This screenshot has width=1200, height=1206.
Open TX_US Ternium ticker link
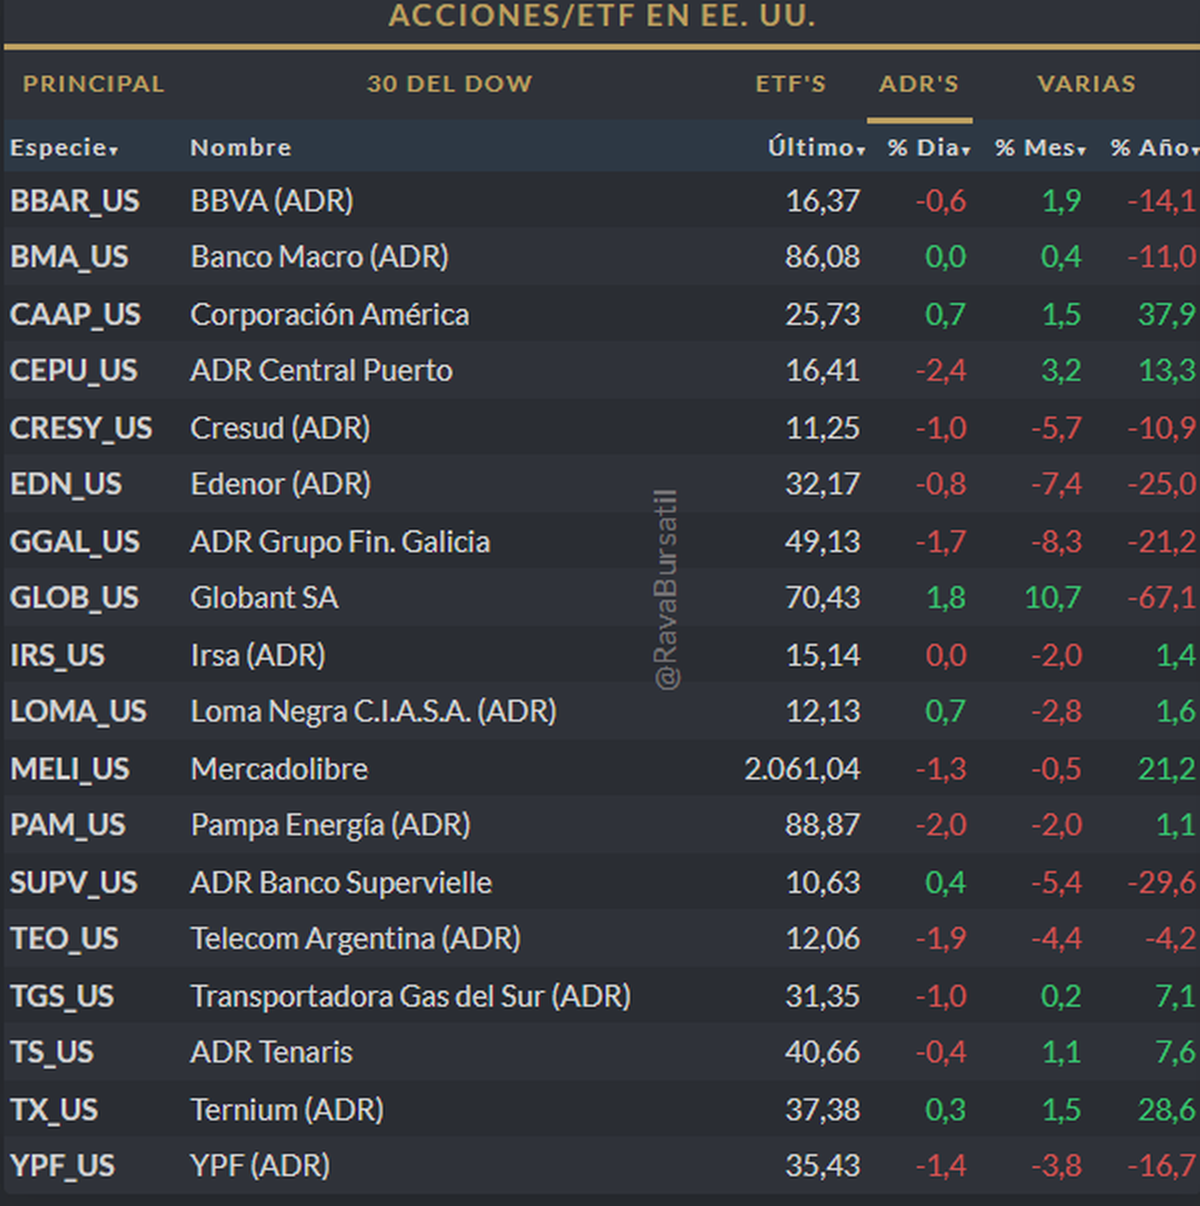pos(54,1110)
